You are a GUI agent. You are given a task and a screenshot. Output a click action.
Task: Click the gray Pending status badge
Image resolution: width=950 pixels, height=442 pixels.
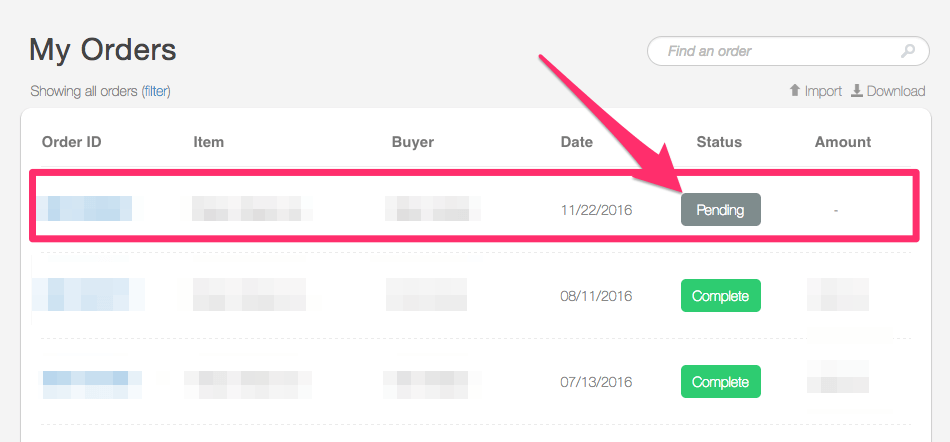pyautogui.click(x=720, y=210)
